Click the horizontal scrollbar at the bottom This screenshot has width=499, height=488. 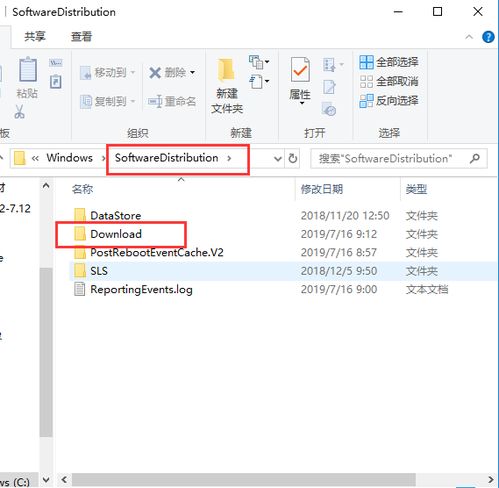(x=244, y=480)
